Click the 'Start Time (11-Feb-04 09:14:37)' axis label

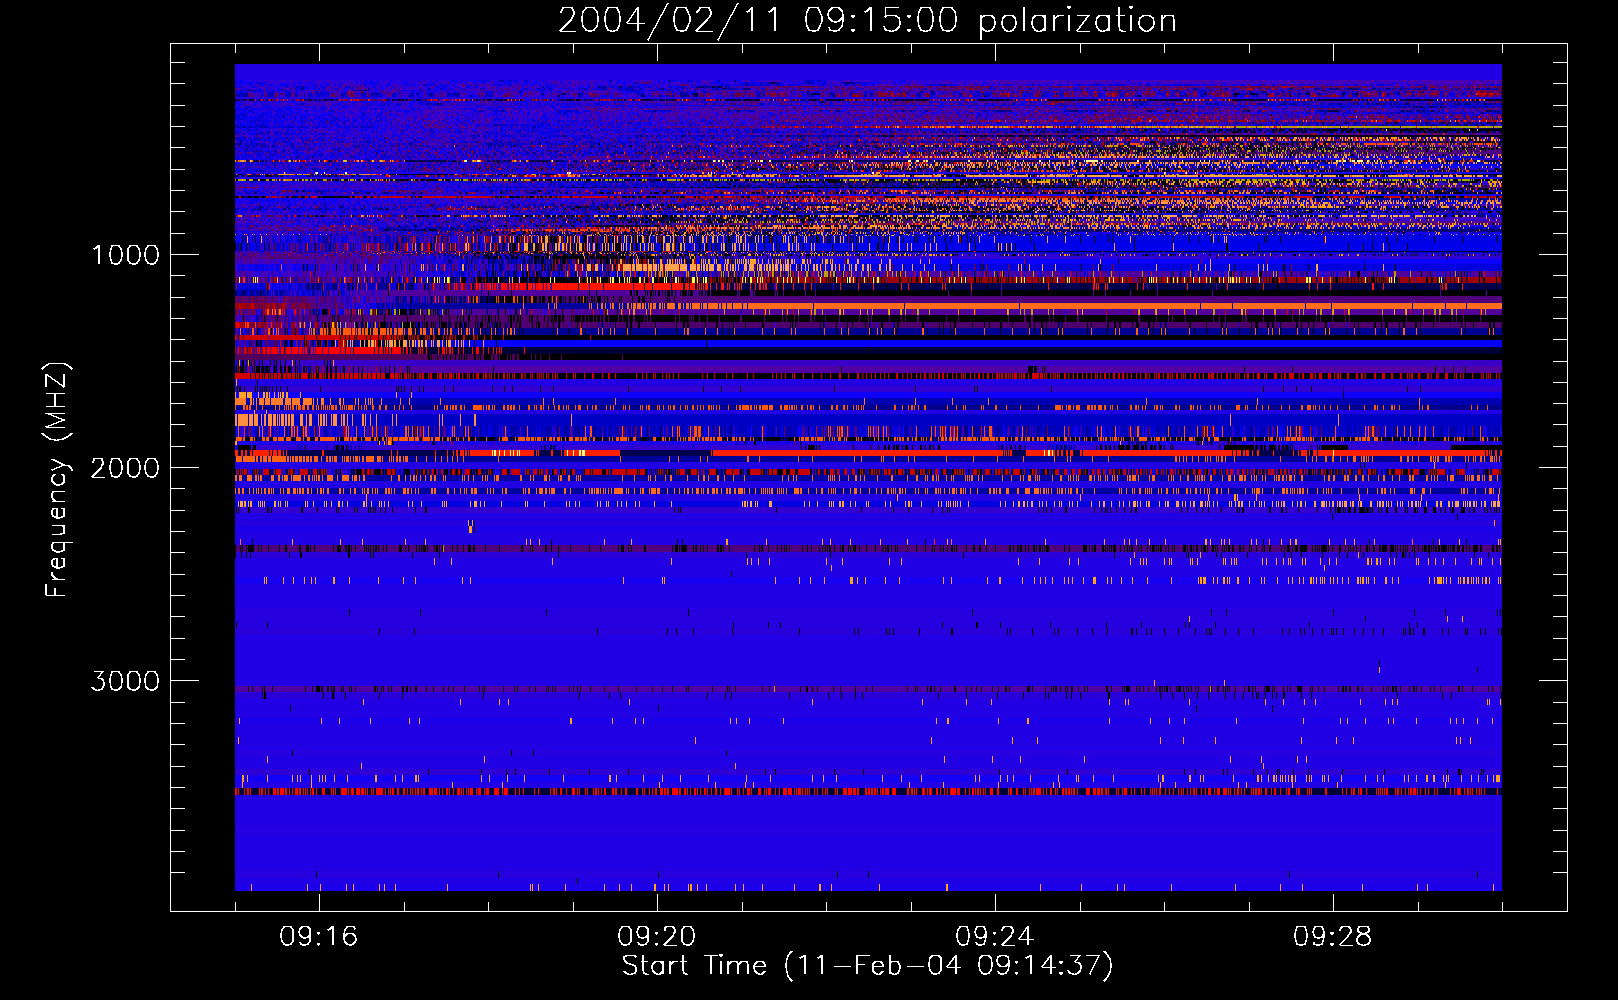(868, 966)
